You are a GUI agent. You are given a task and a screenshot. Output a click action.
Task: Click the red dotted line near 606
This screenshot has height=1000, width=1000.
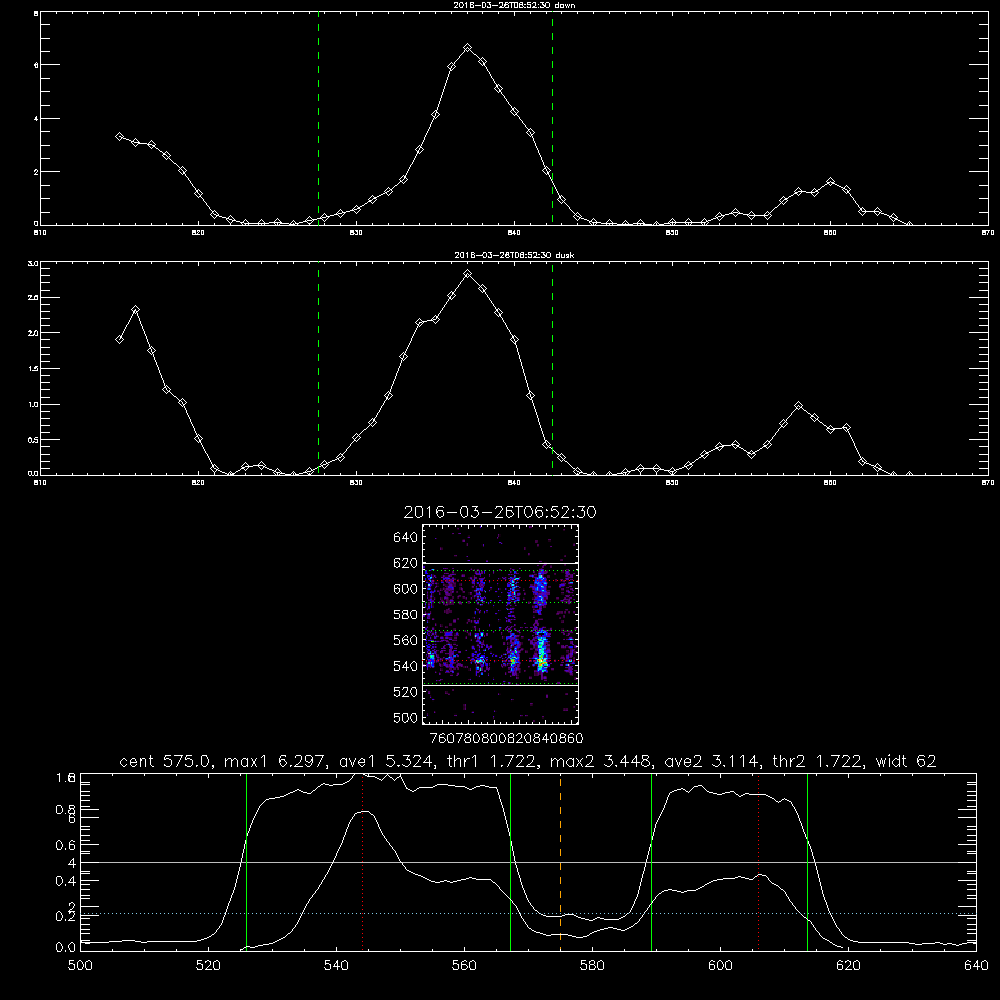(x=758, y=861)
